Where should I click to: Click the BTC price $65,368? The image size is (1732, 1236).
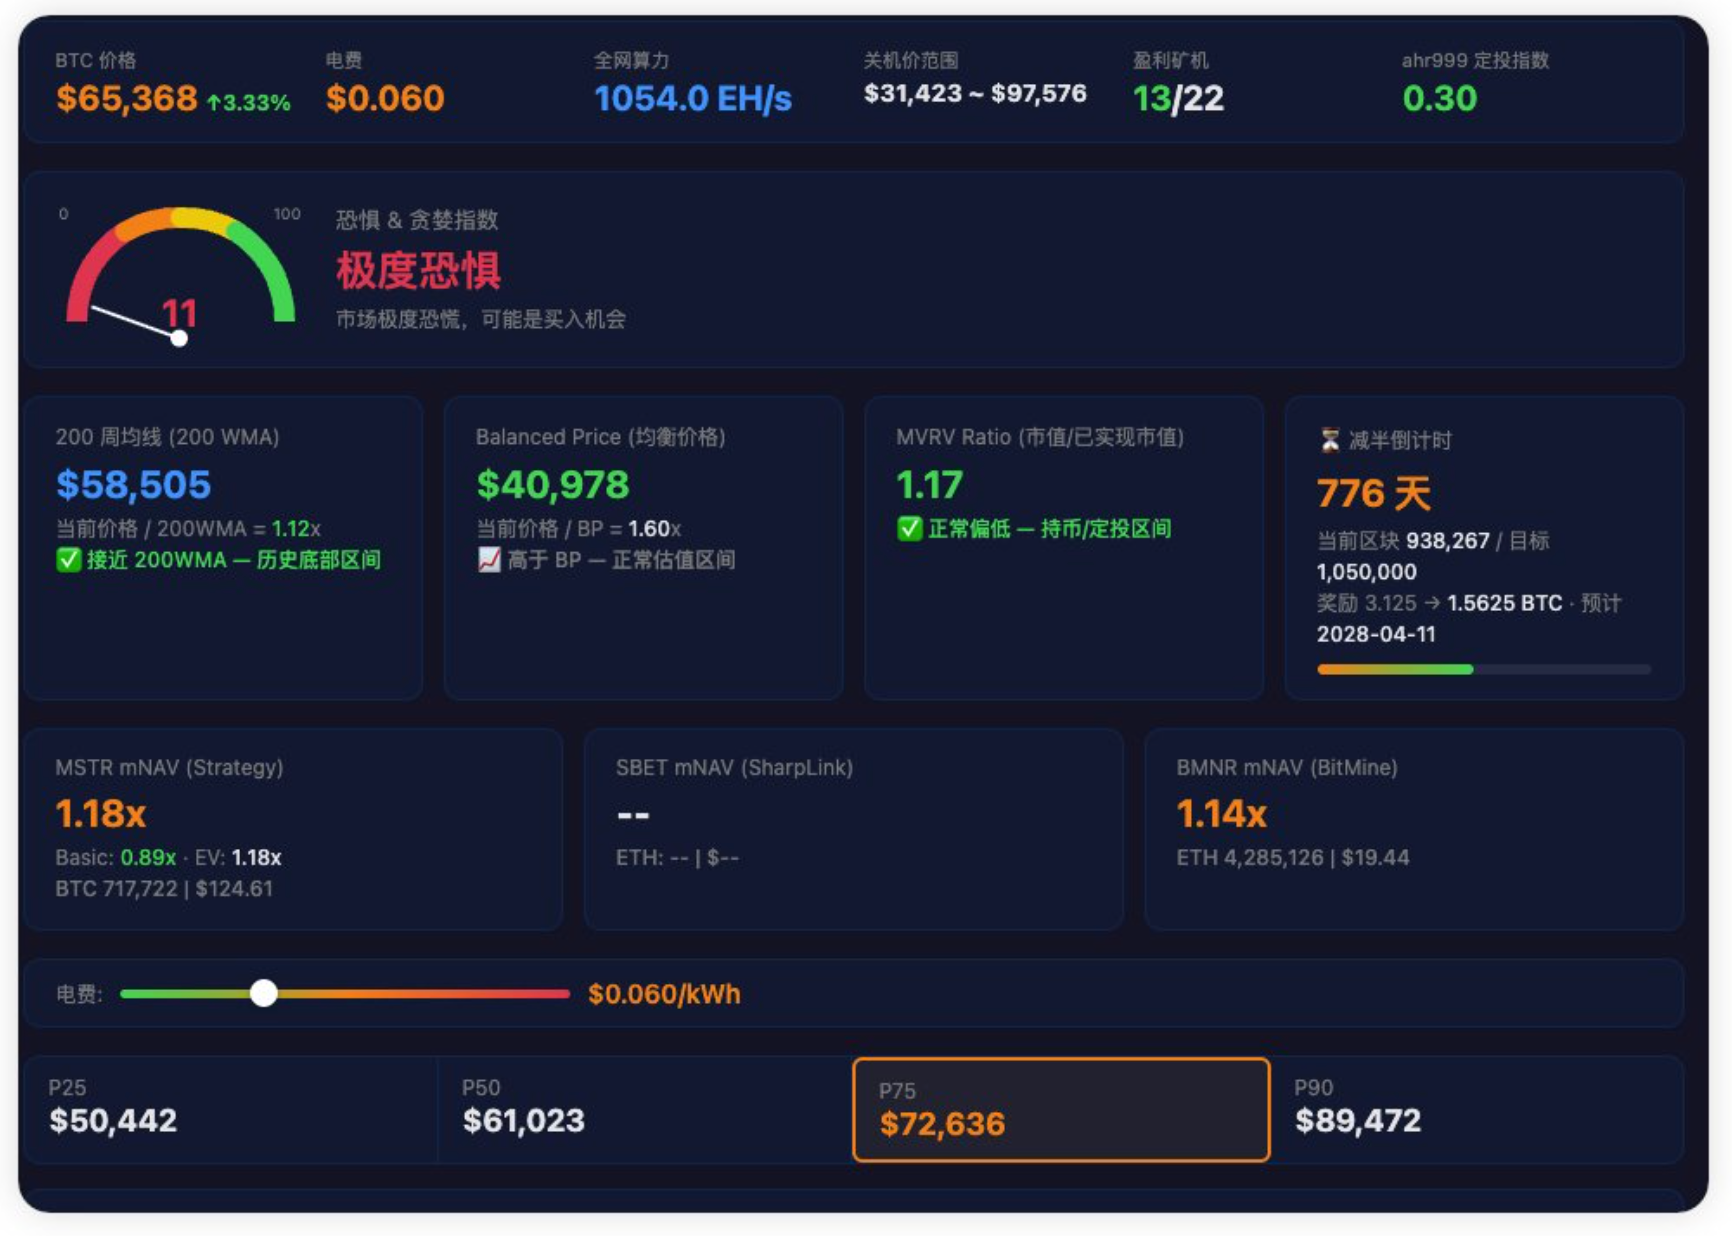click(125, 99)
